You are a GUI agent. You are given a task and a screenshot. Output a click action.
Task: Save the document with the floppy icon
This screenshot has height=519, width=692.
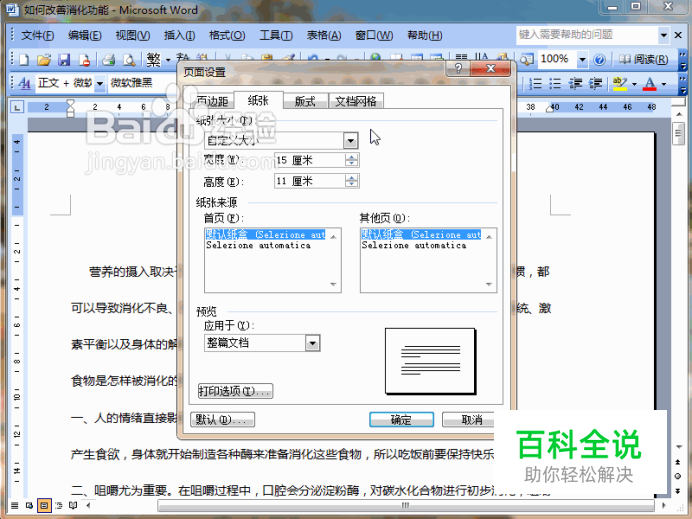click(x=64, y=59)
